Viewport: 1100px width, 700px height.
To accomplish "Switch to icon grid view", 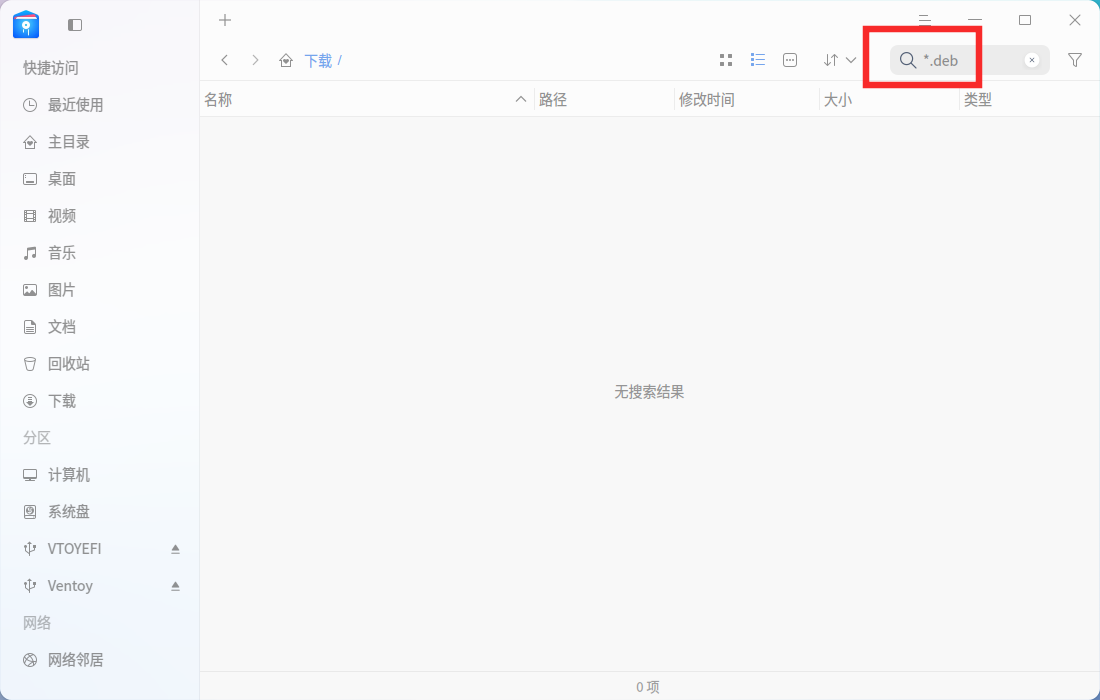I will coord(726,60).
